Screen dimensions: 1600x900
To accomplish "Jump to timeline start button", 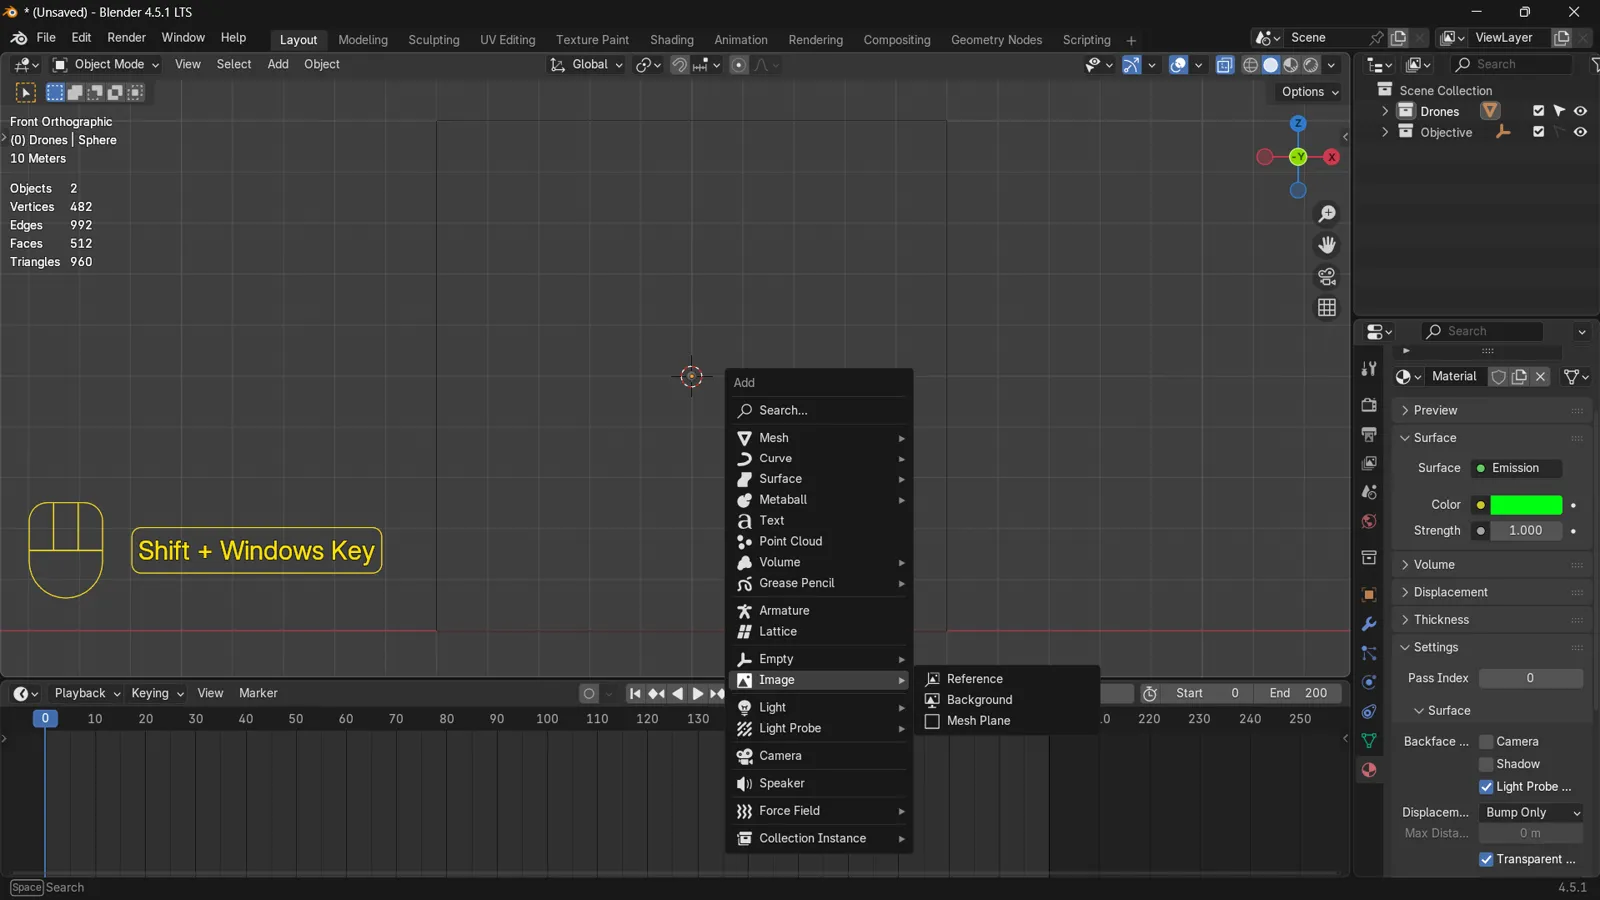I will 635,693.
